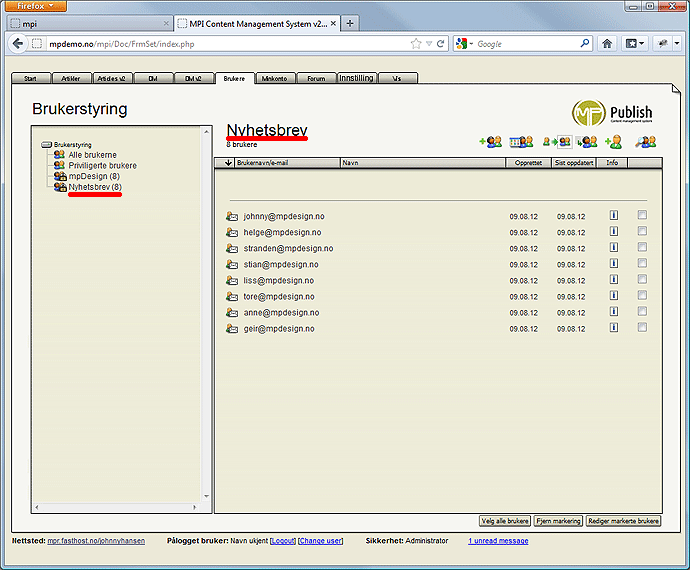This screenshot has height=570, width=690.
Task: Open info for stian@mpdesign.no
Action: [x=614, y=264]
